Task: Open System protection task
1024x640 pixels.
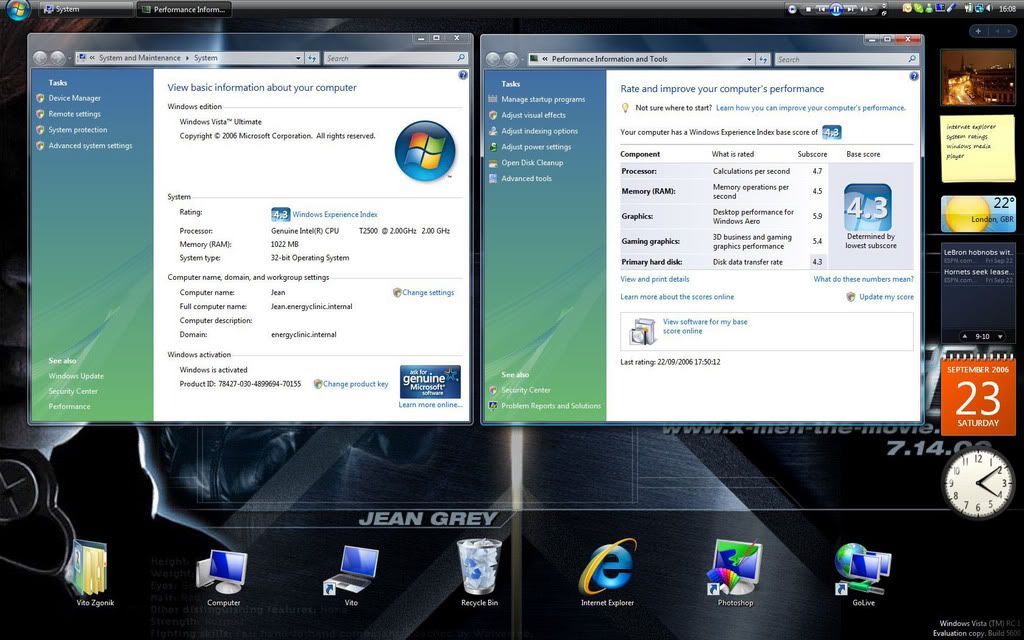Action: (x=78, y=130)
